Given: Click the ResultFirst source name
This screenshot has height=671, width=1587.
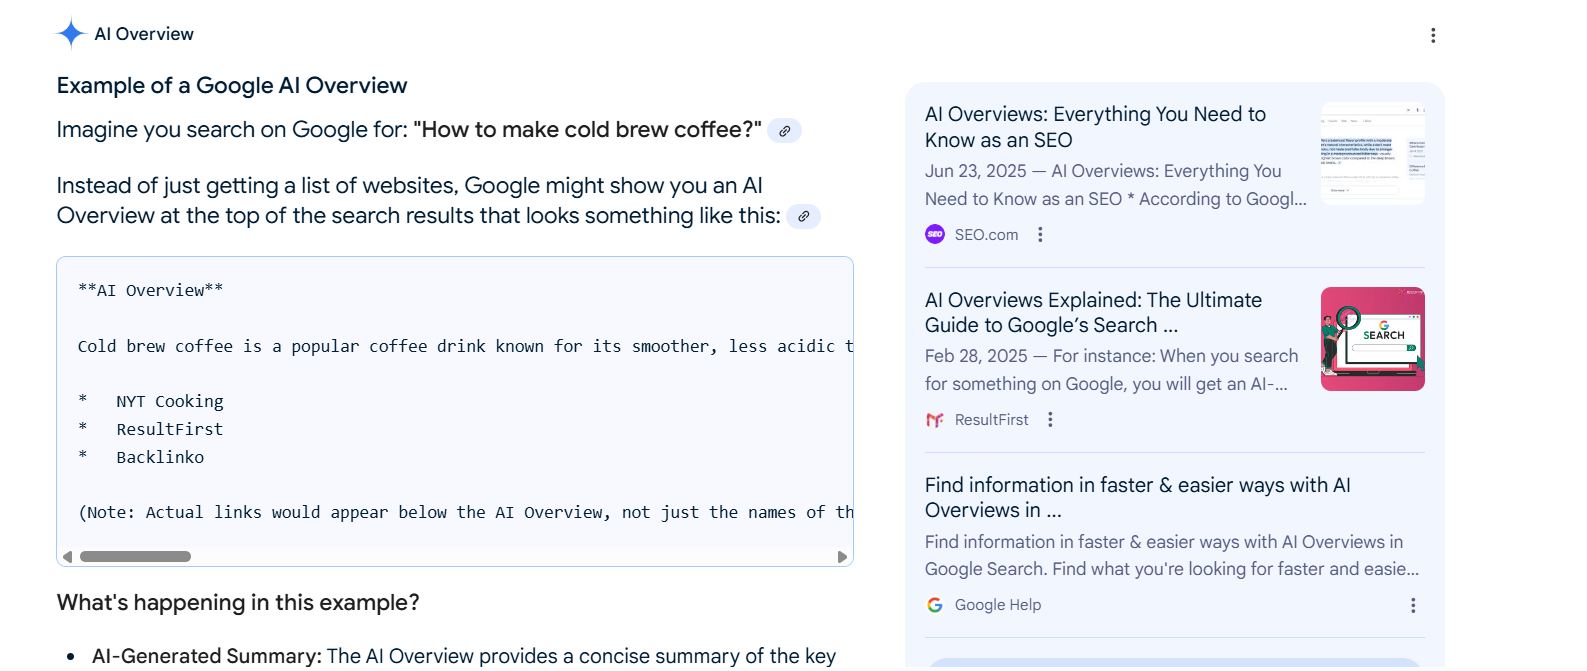Looking at the screenshot, I should point(991,420).
